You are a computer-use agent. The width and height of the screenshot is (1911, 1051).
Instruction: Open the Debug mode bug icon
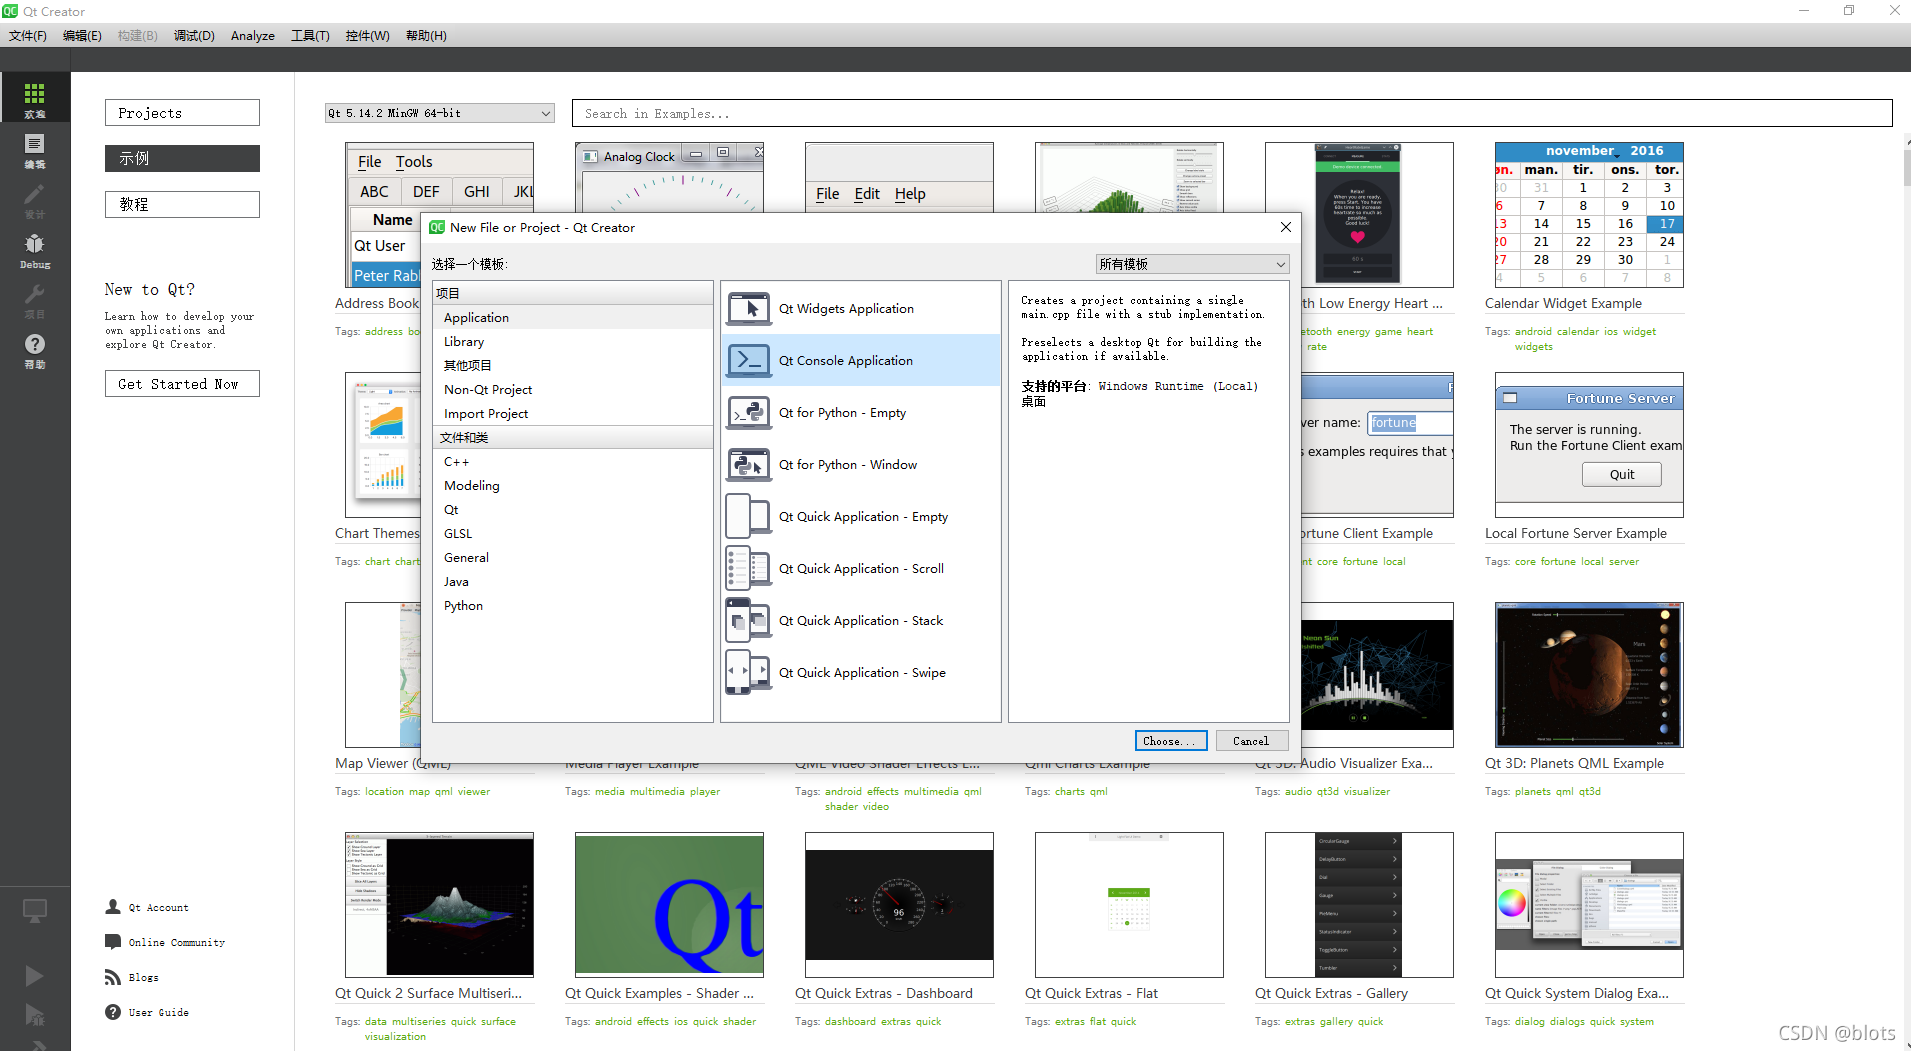(35, 249)
